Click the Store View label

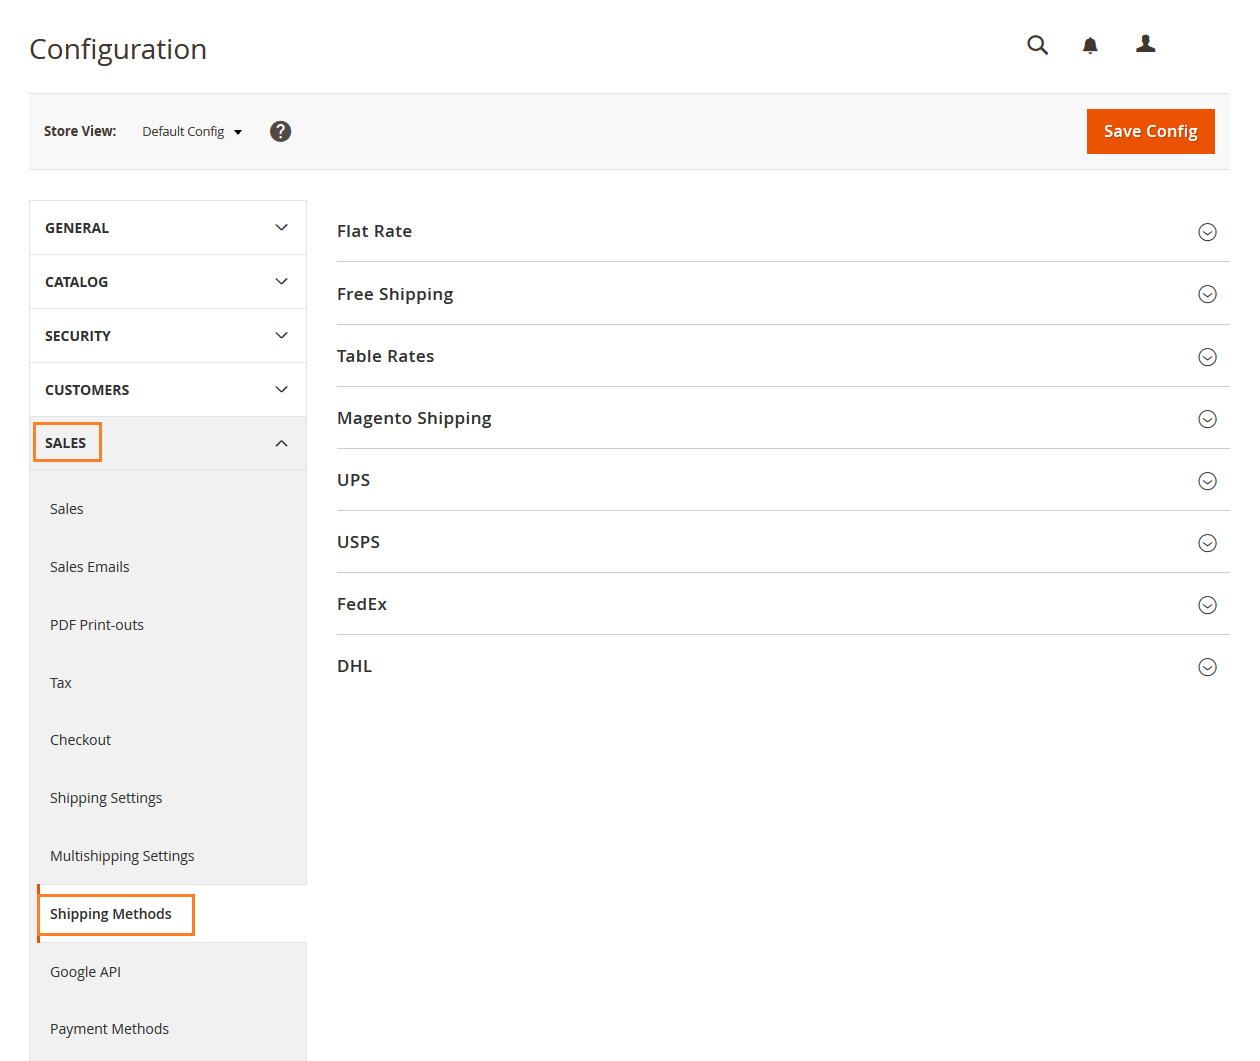coord(80,131)
